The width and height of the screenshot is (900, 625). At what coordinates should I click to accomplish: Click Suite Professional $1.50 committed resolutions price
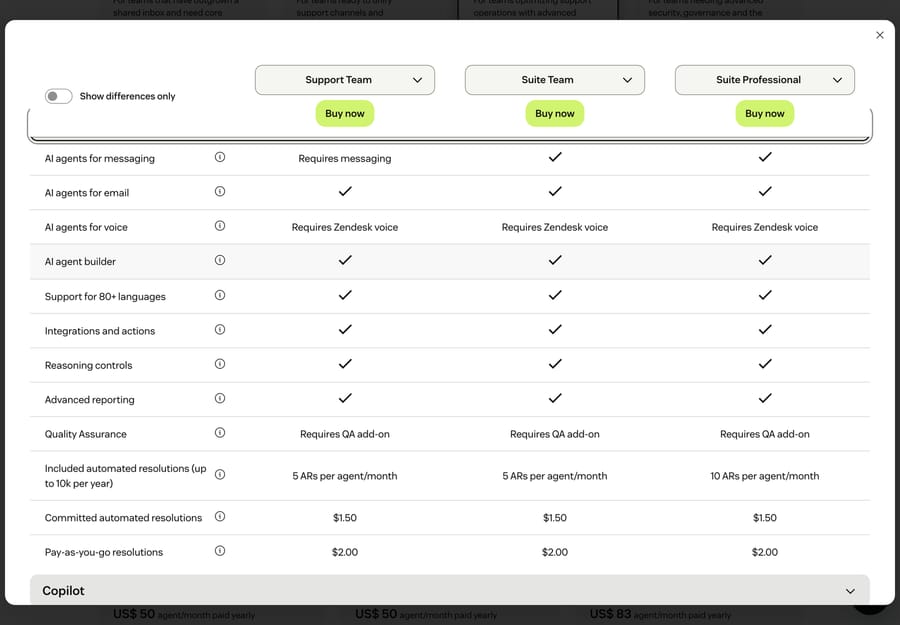pyautogui.click(x=765, y=518)
